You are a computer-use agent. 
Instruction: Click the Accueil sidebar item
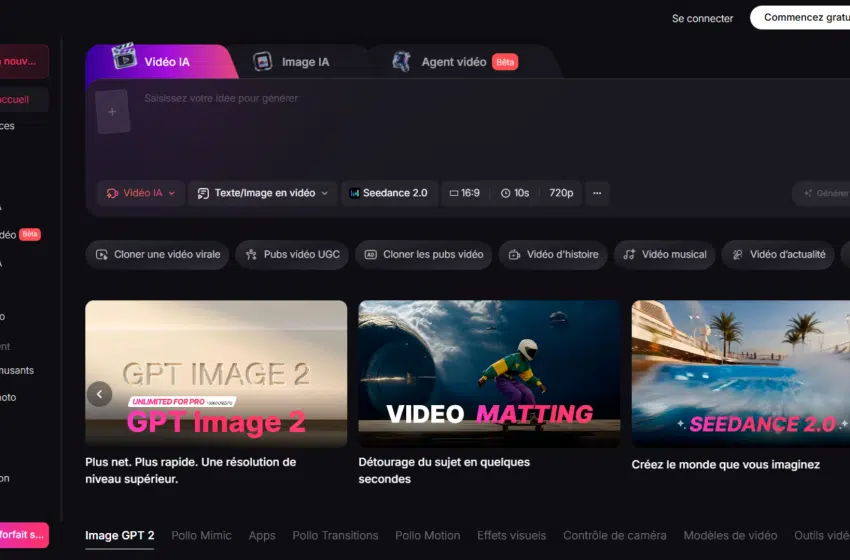[24, 100]
